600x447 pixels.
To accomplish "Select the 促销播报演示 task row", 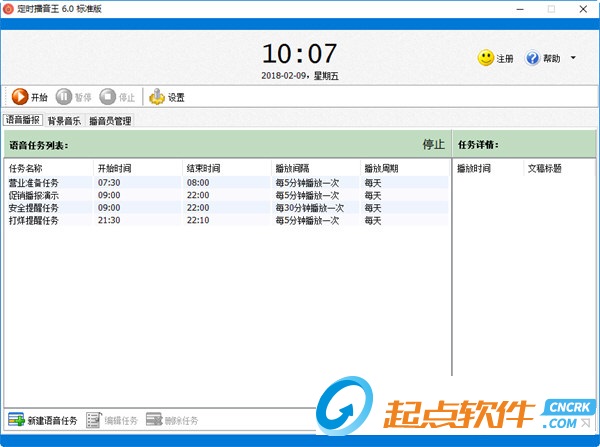I will tap(227, 196).
